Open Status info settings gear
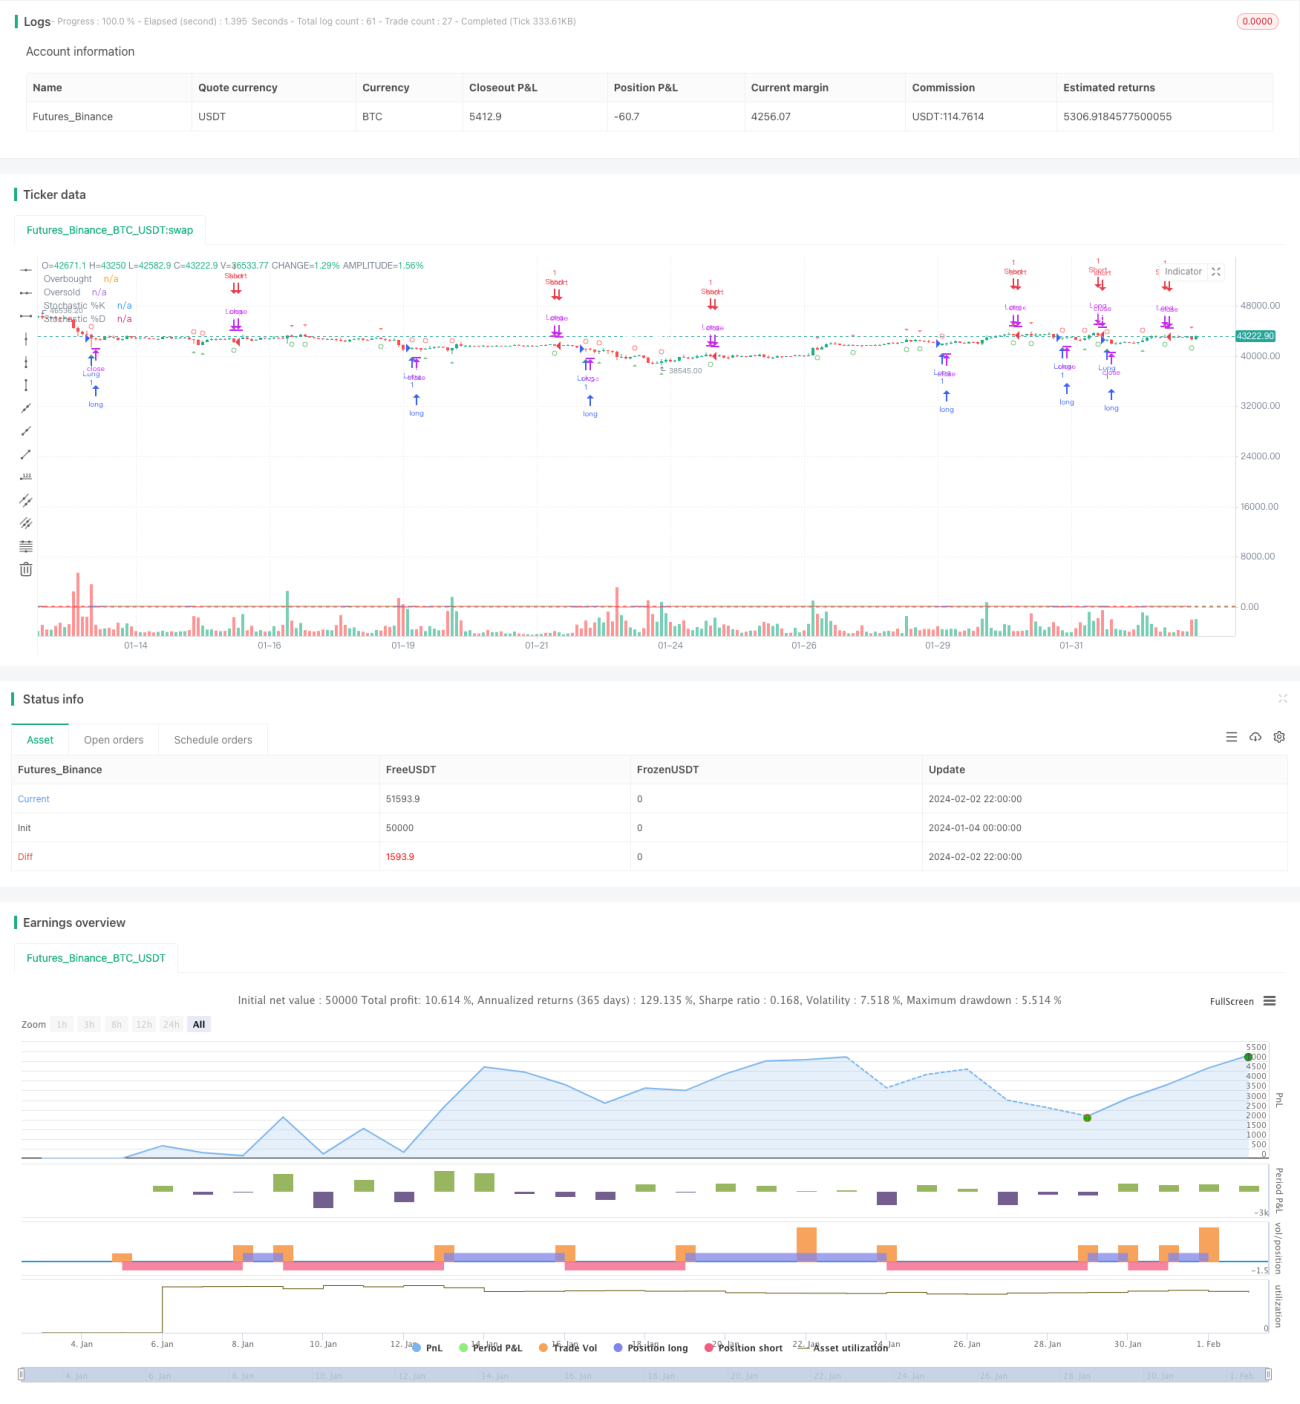The width and height of the screenshot is (1300, 1404). pyautogui.click(x=1279, y=737)
